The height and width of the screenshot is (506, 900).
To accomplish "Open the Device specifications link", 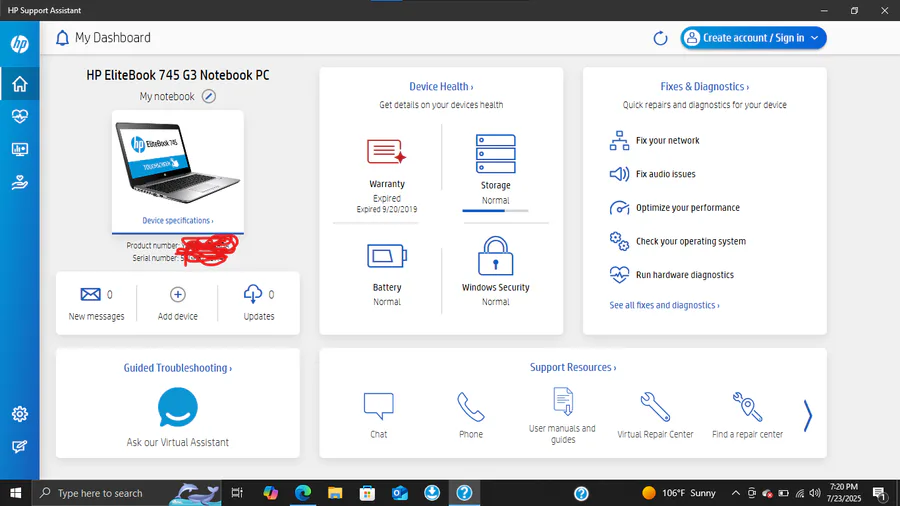I will point(178,220).
